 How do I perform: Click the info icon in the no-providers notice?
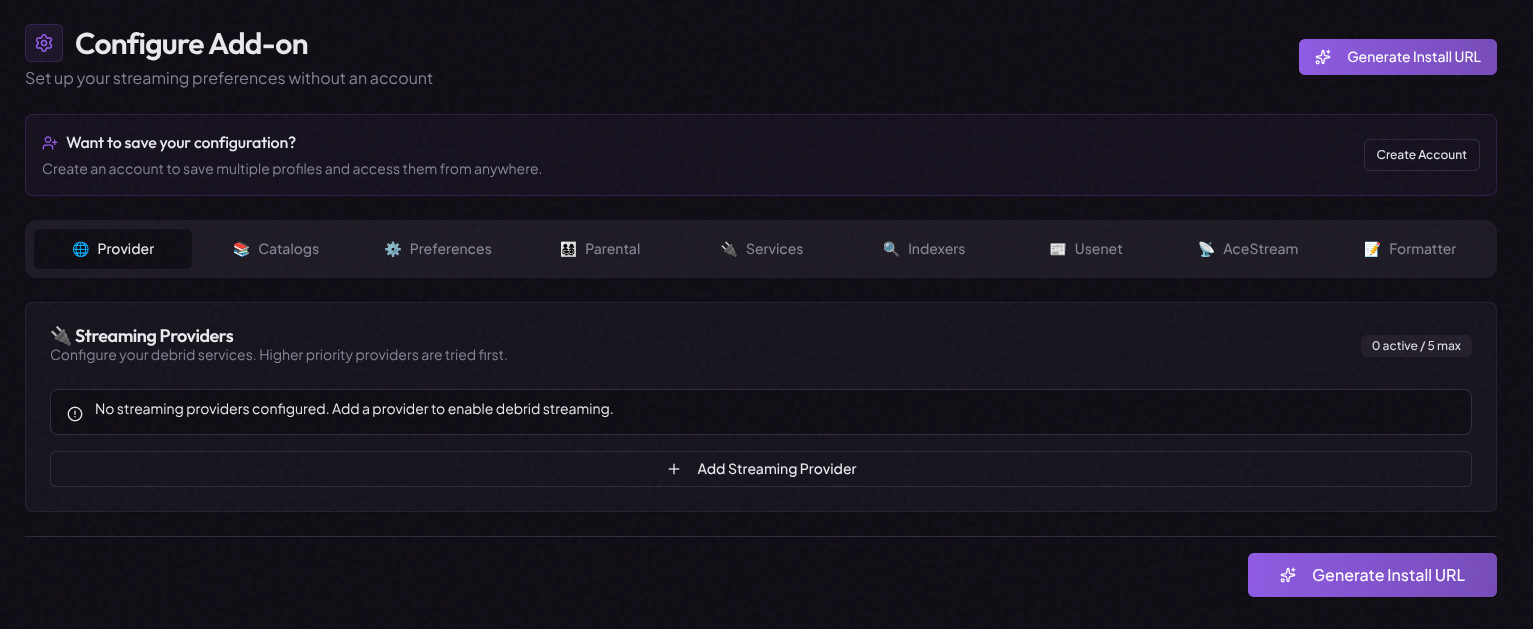click(x=75, y=413)
